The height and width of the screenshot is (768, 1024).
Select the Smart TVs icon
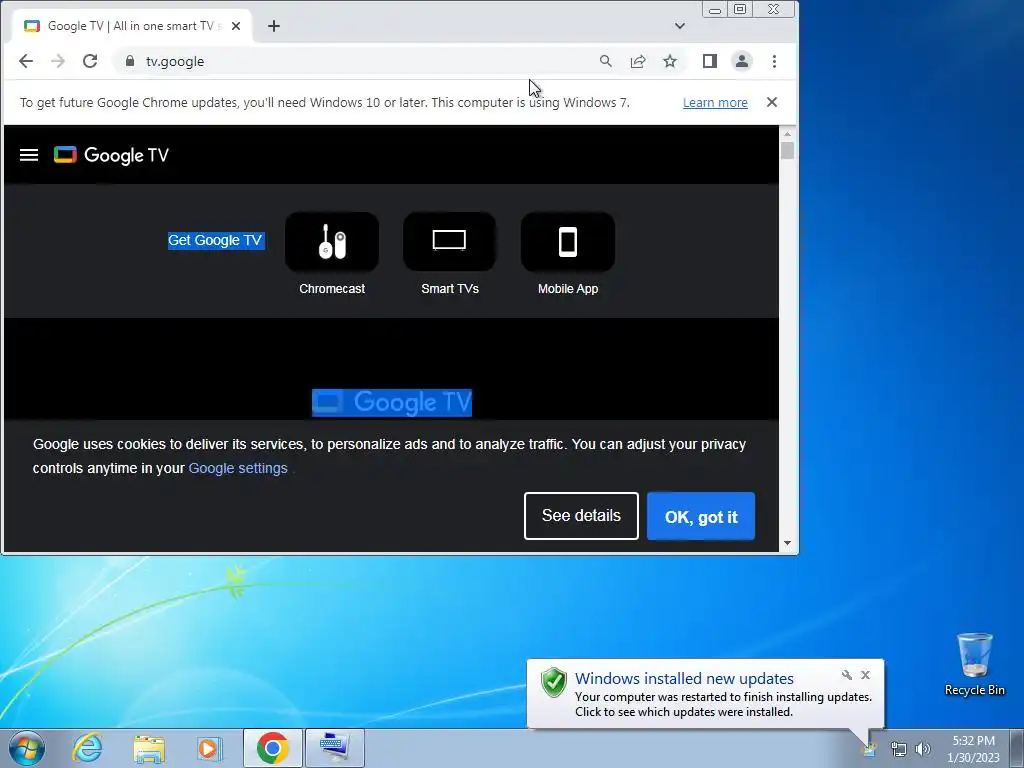tap(449, 242)
